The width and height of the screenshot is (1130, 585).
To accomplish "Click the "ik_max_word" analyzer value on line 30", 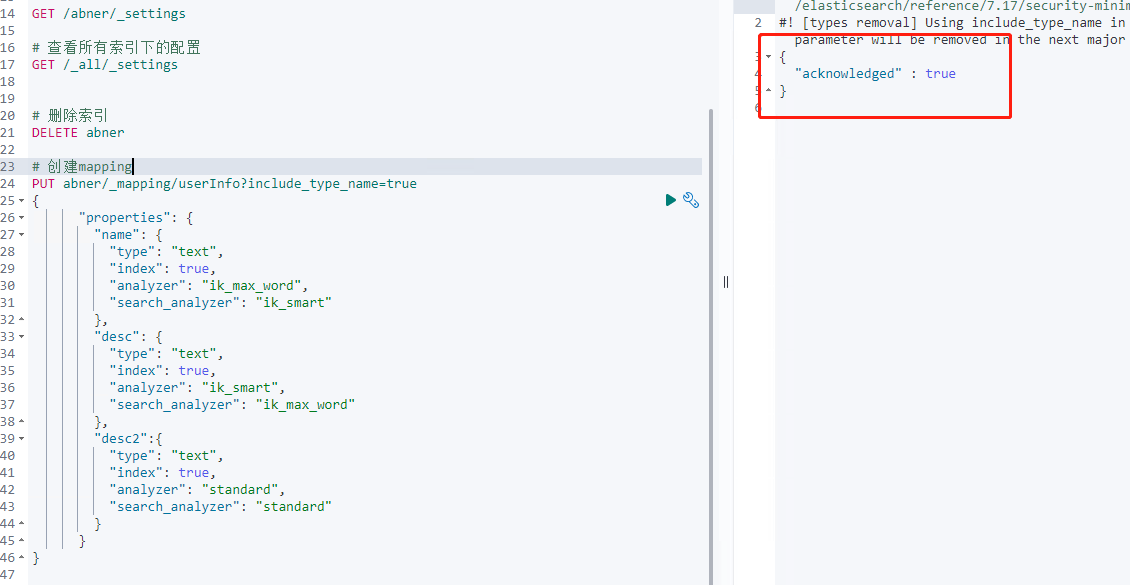I will point(254,285).
